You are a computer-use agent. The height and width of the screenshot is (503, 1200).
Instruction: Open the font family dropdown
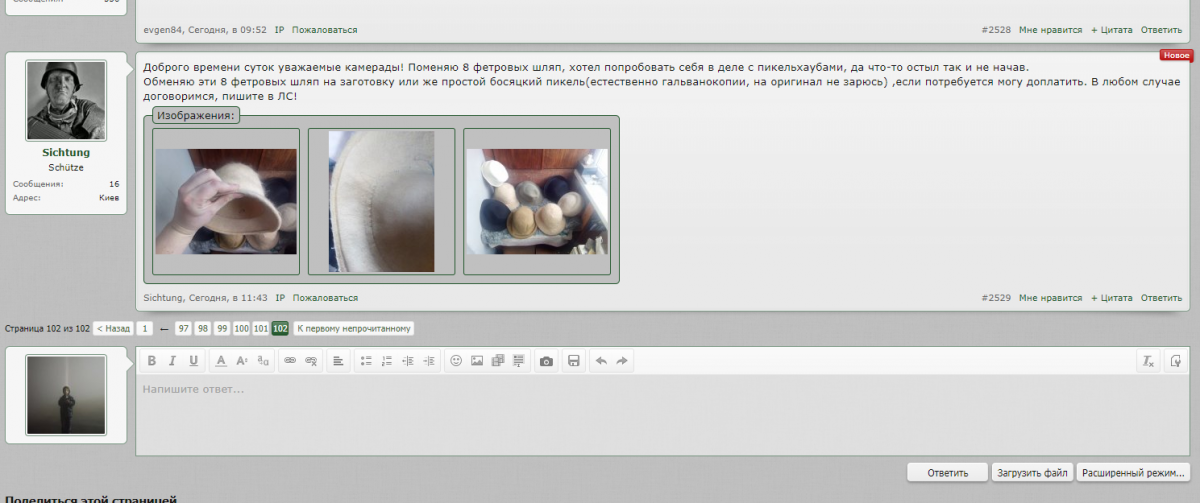point(263,361)
